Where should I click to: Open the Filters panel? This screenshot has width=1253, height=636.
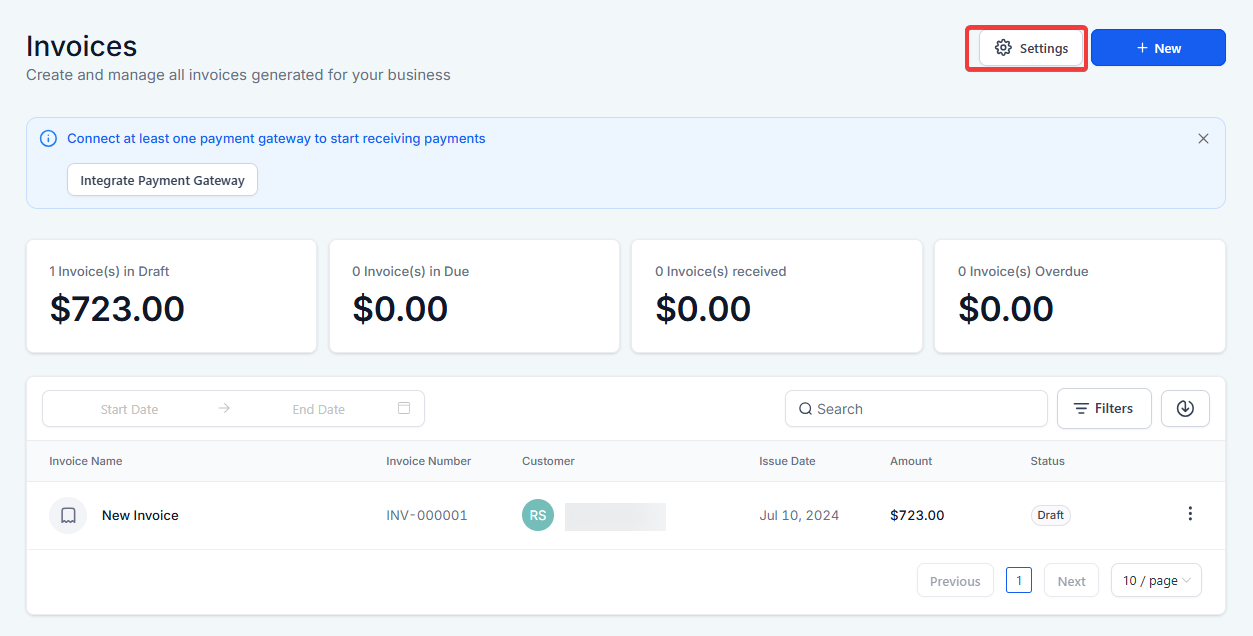1104,408
